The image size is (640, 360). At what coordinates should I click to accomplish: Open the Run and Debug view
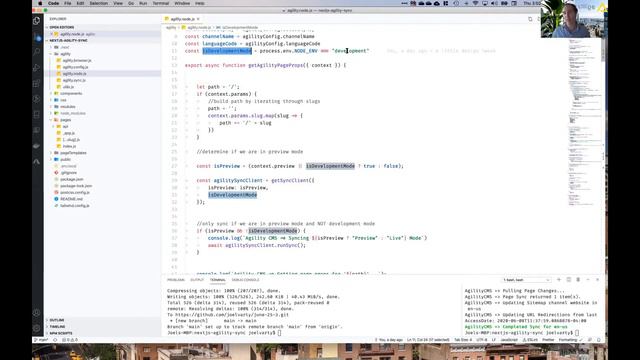click(x=37, y=67)
